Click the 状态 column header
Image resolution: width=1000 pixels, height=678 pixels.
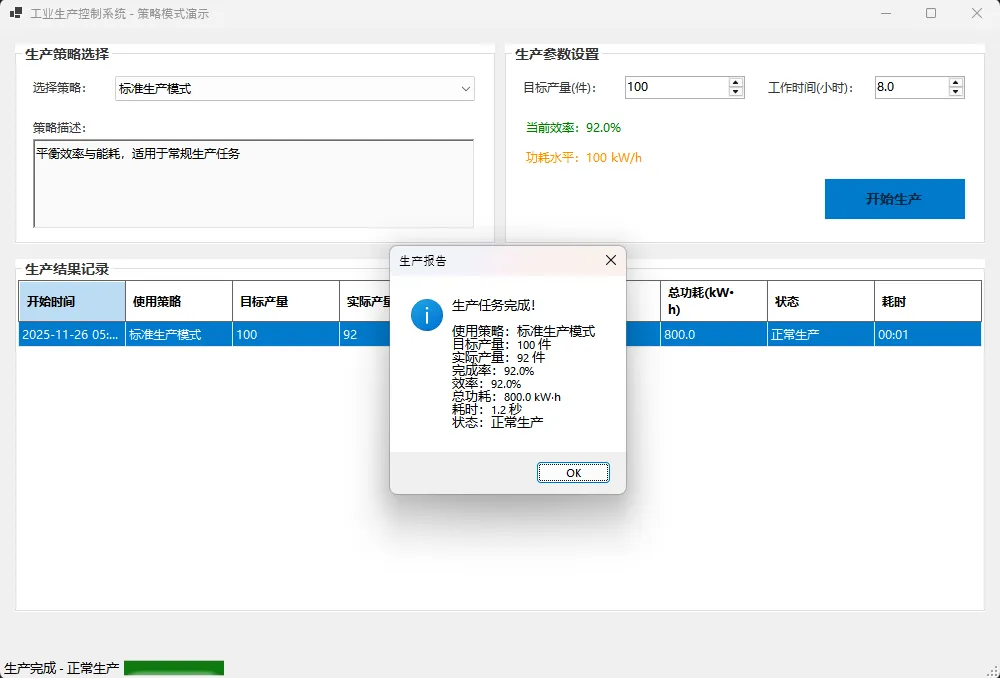pos(820,301)
